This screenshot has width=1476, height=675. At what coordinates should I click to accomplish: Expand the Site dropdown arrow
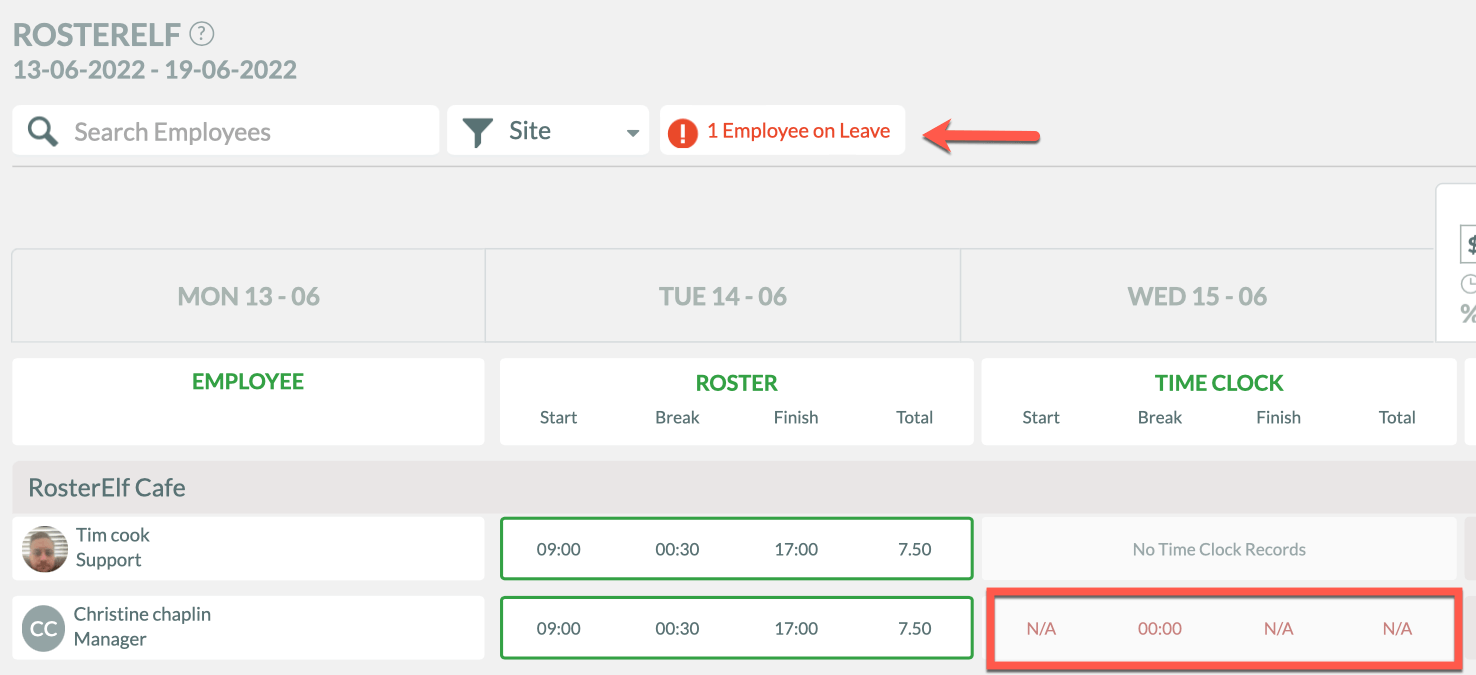point(632,133)
